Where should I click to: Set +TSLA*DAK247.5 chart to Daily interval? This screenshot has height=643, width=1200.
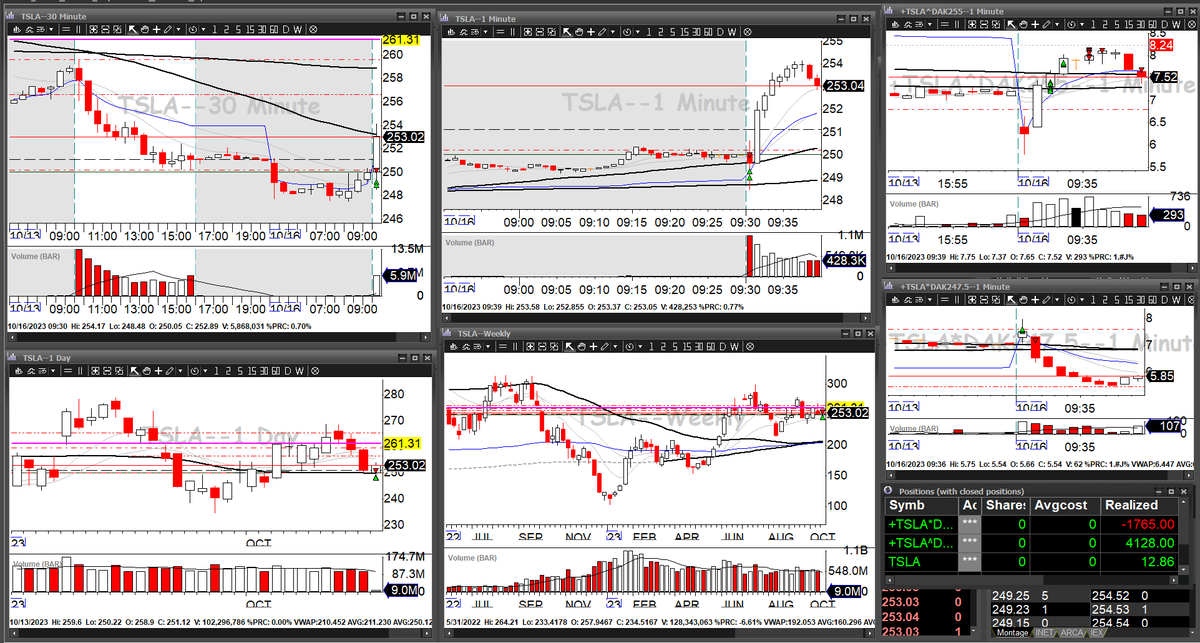pyautogui.click(x=1165, y=300)
